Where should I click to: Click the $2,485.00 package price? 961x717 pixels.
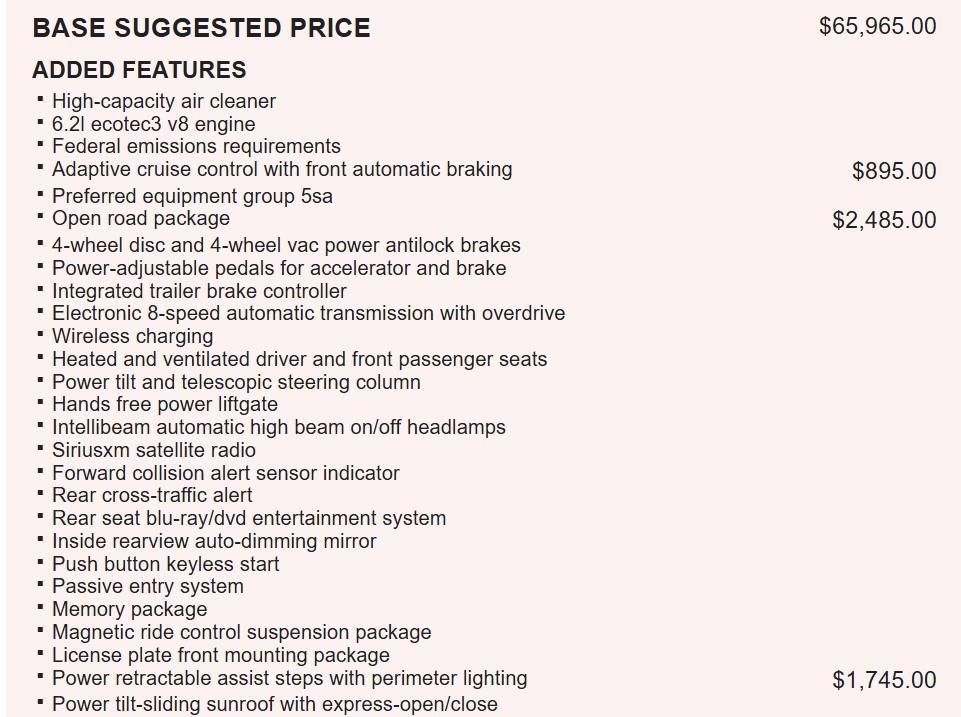tap(884, 220)
